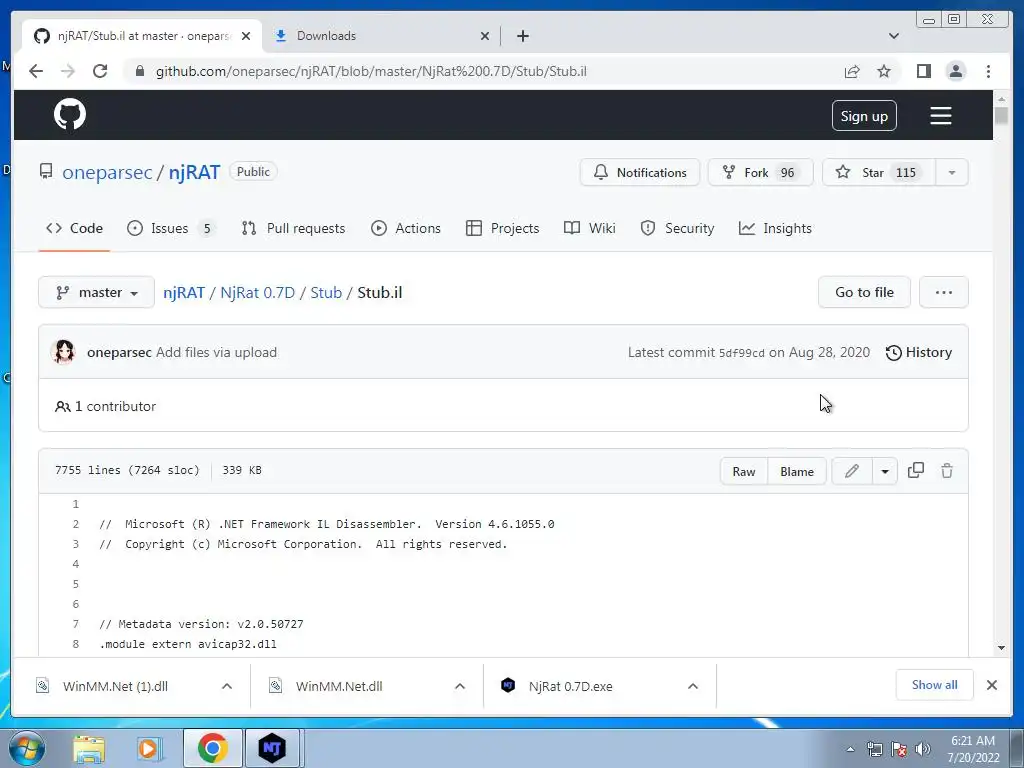The width and height of the screenshot is (1024, 768).
Task: Reload the page with refresh icon
Action: pyautogui.click(x=100, y=71)
